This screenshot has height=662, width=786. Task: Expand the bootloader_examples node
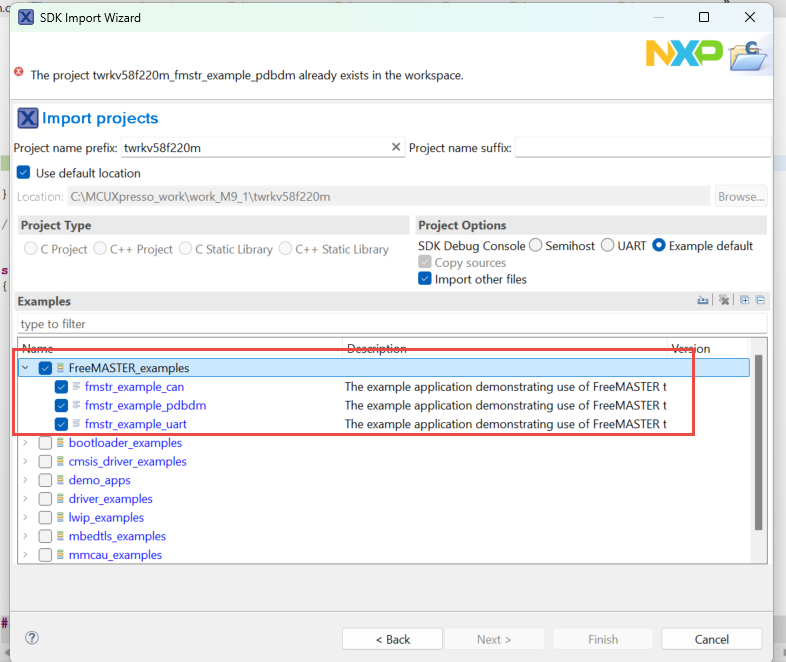25,443
